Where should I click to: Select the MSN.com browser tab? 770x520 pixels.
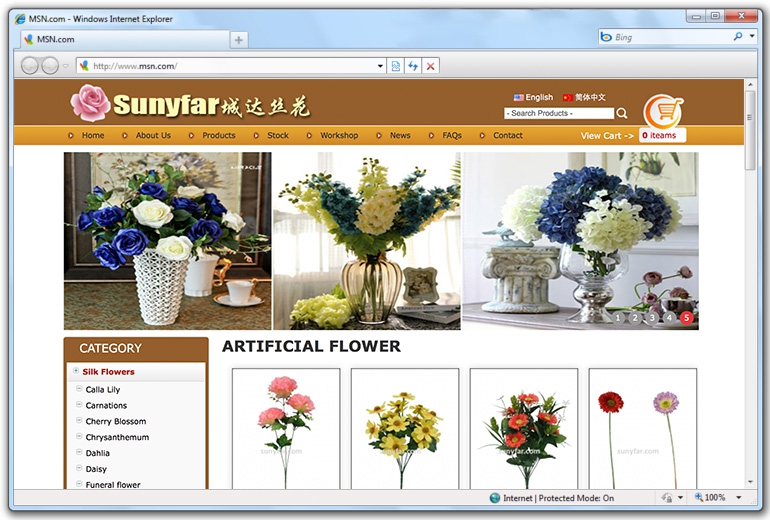(125, 39)
